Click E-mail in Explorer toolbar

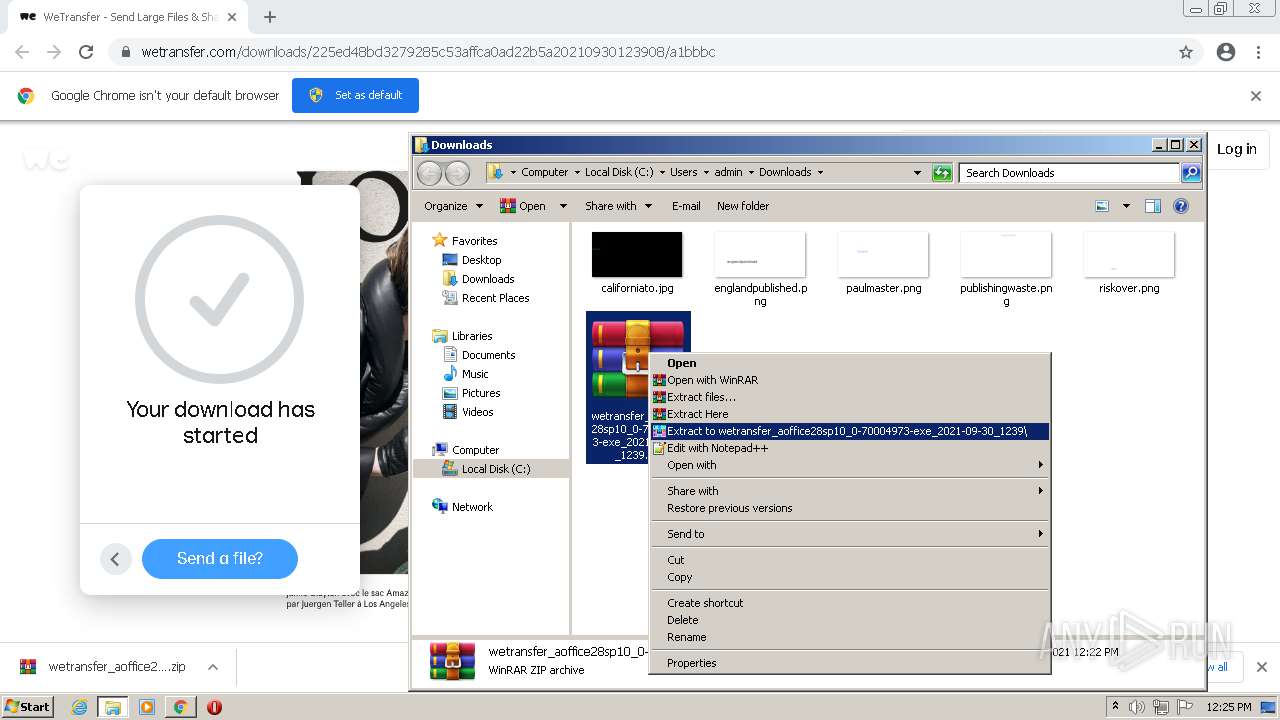[x=686, y=206]
